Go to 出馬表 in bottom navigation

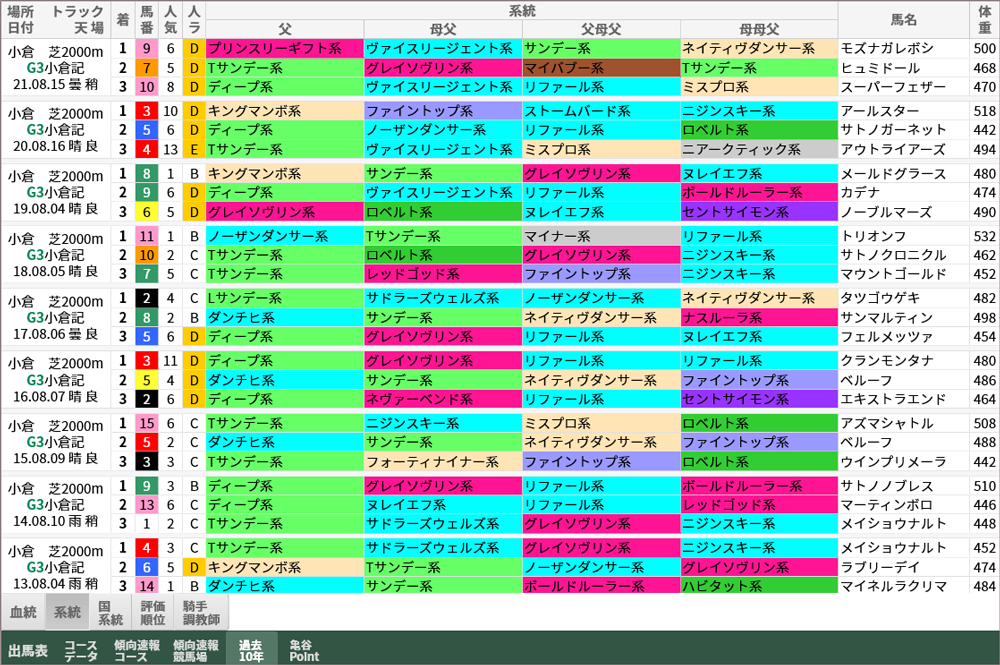point(28,650)
